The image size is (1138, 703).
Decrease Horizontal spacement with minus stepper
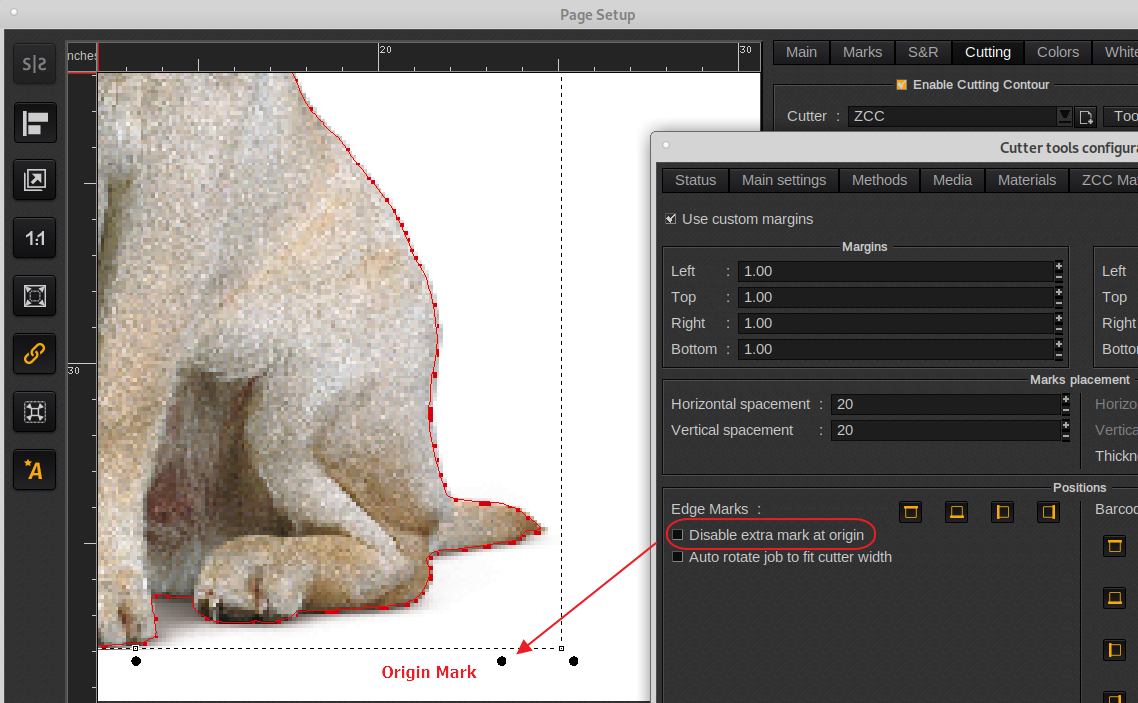(x=1065, y=410)
